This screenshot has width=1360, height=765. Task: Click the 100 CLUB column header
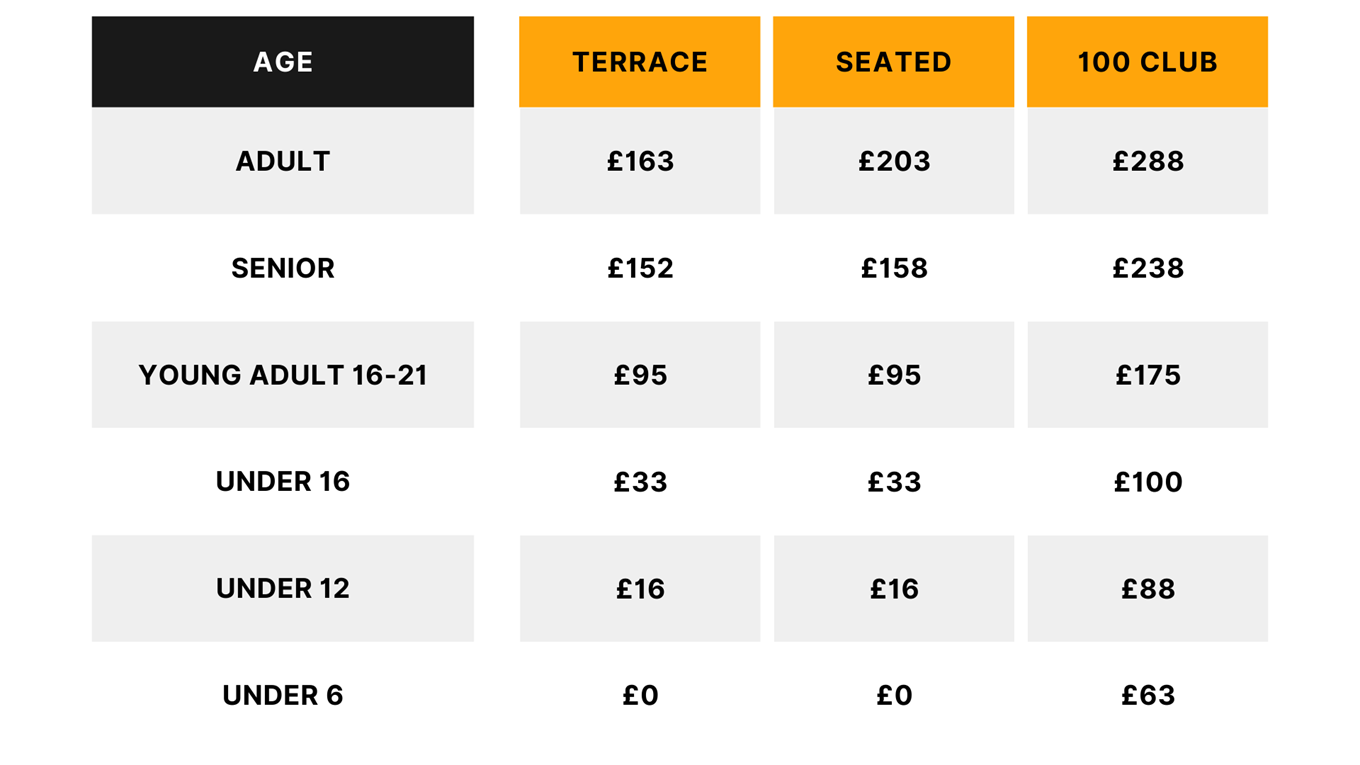click(1147, 62)
